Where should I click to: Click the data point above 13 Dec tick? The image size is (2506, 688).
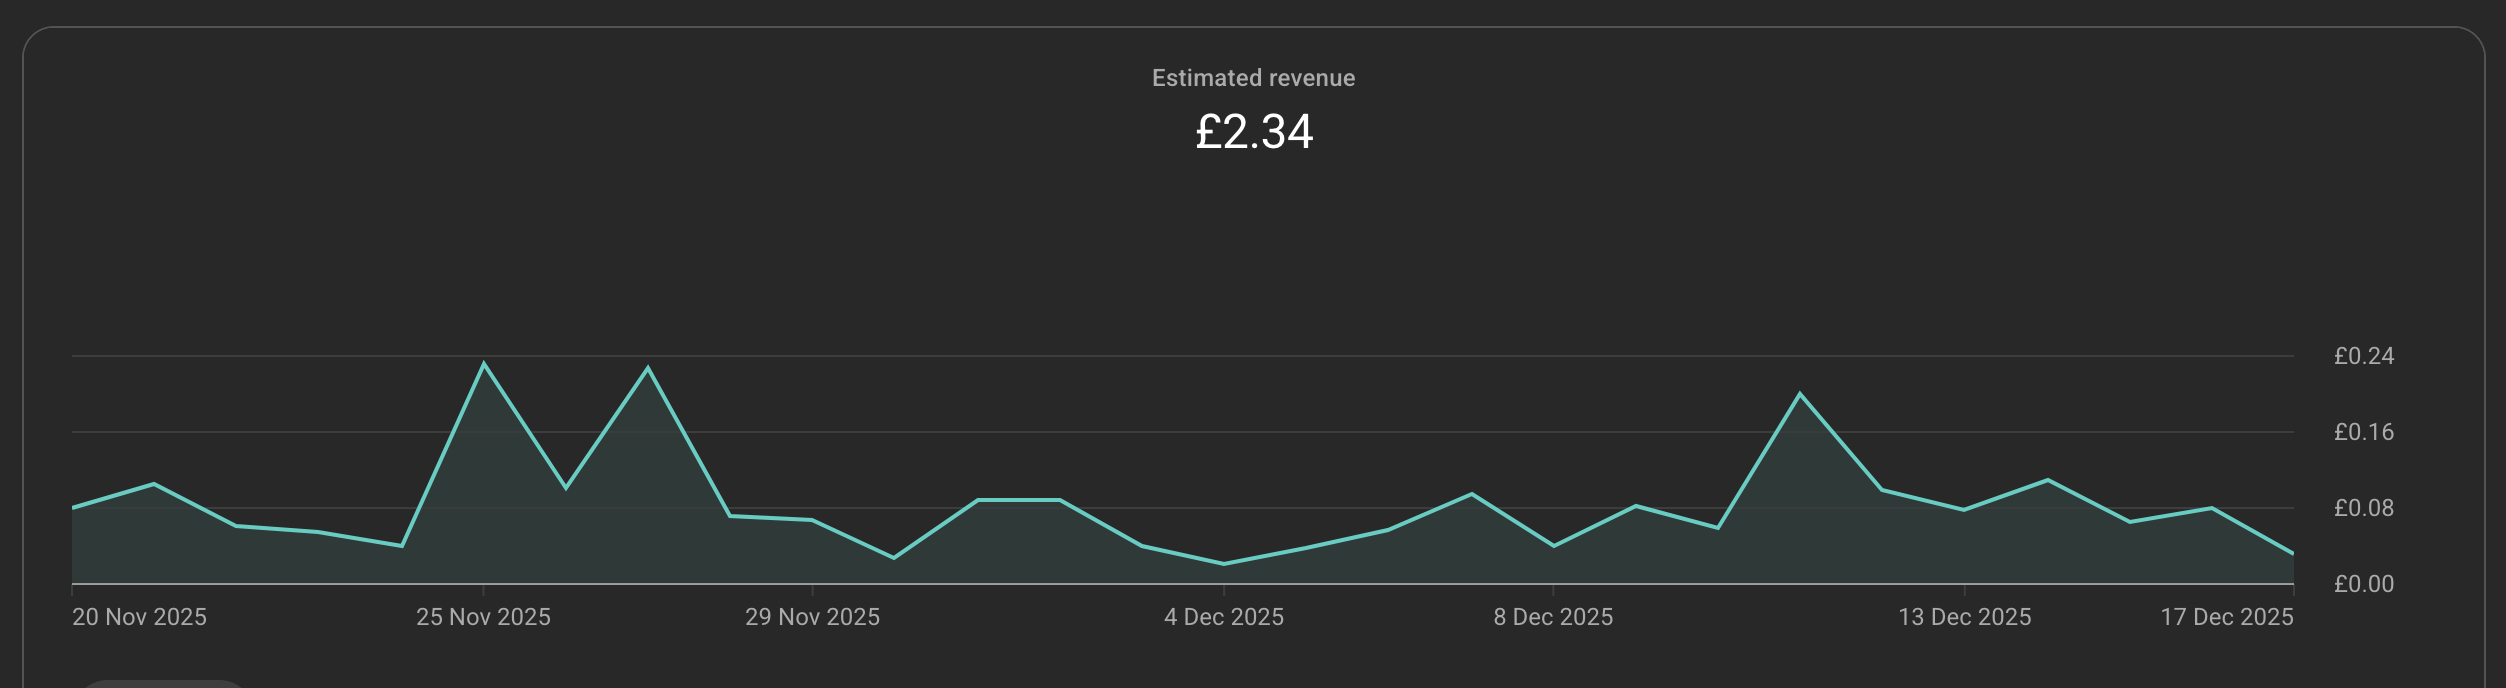pyautogui.click(x=1964, y=510)
